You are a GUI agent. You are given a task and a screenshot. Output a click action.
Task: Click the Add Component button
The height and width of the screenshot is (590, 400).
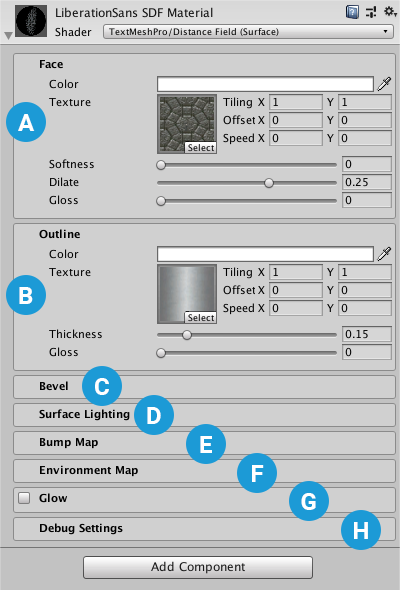[x=198, y=567]
